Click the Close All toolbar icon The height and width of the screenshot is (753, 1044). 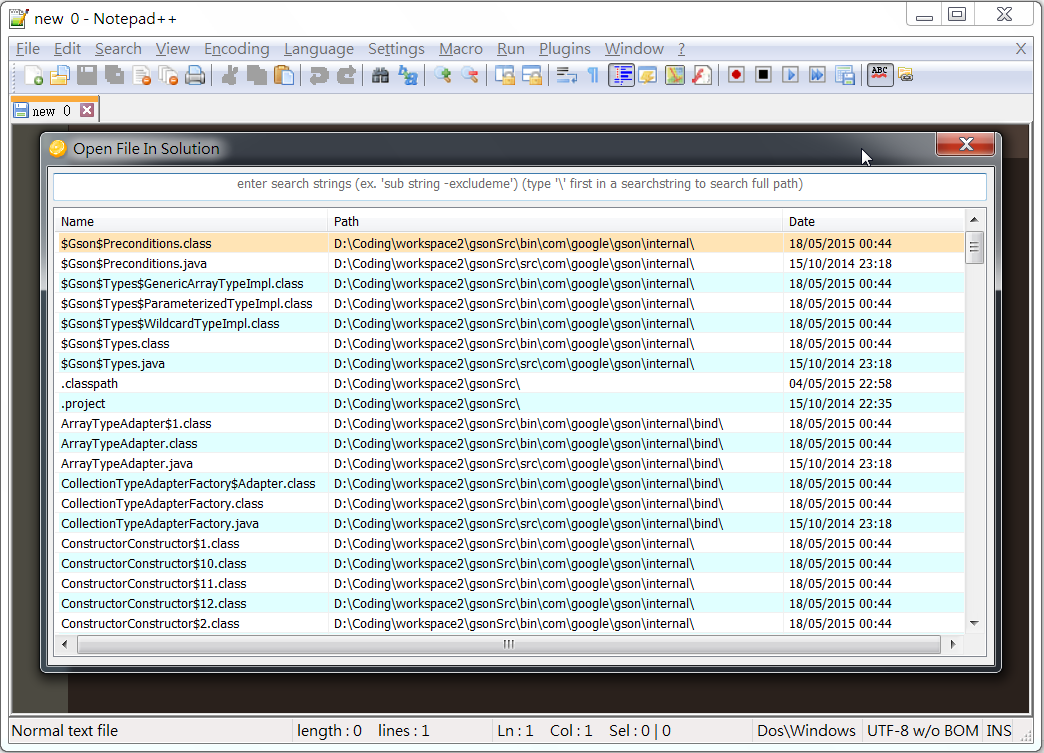pyautogui.click(x=168, y=75)
